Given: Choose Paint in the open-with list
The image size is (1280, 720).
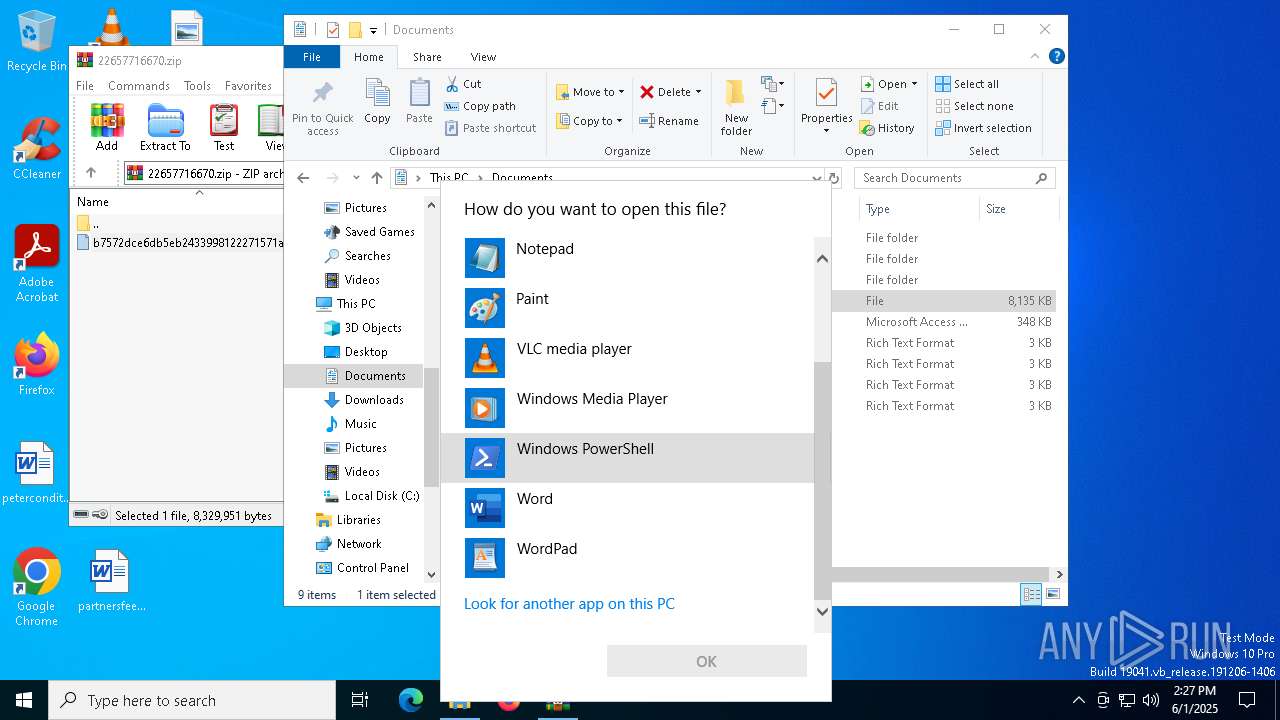Looking at the screenshot, I should click(627, 308).
